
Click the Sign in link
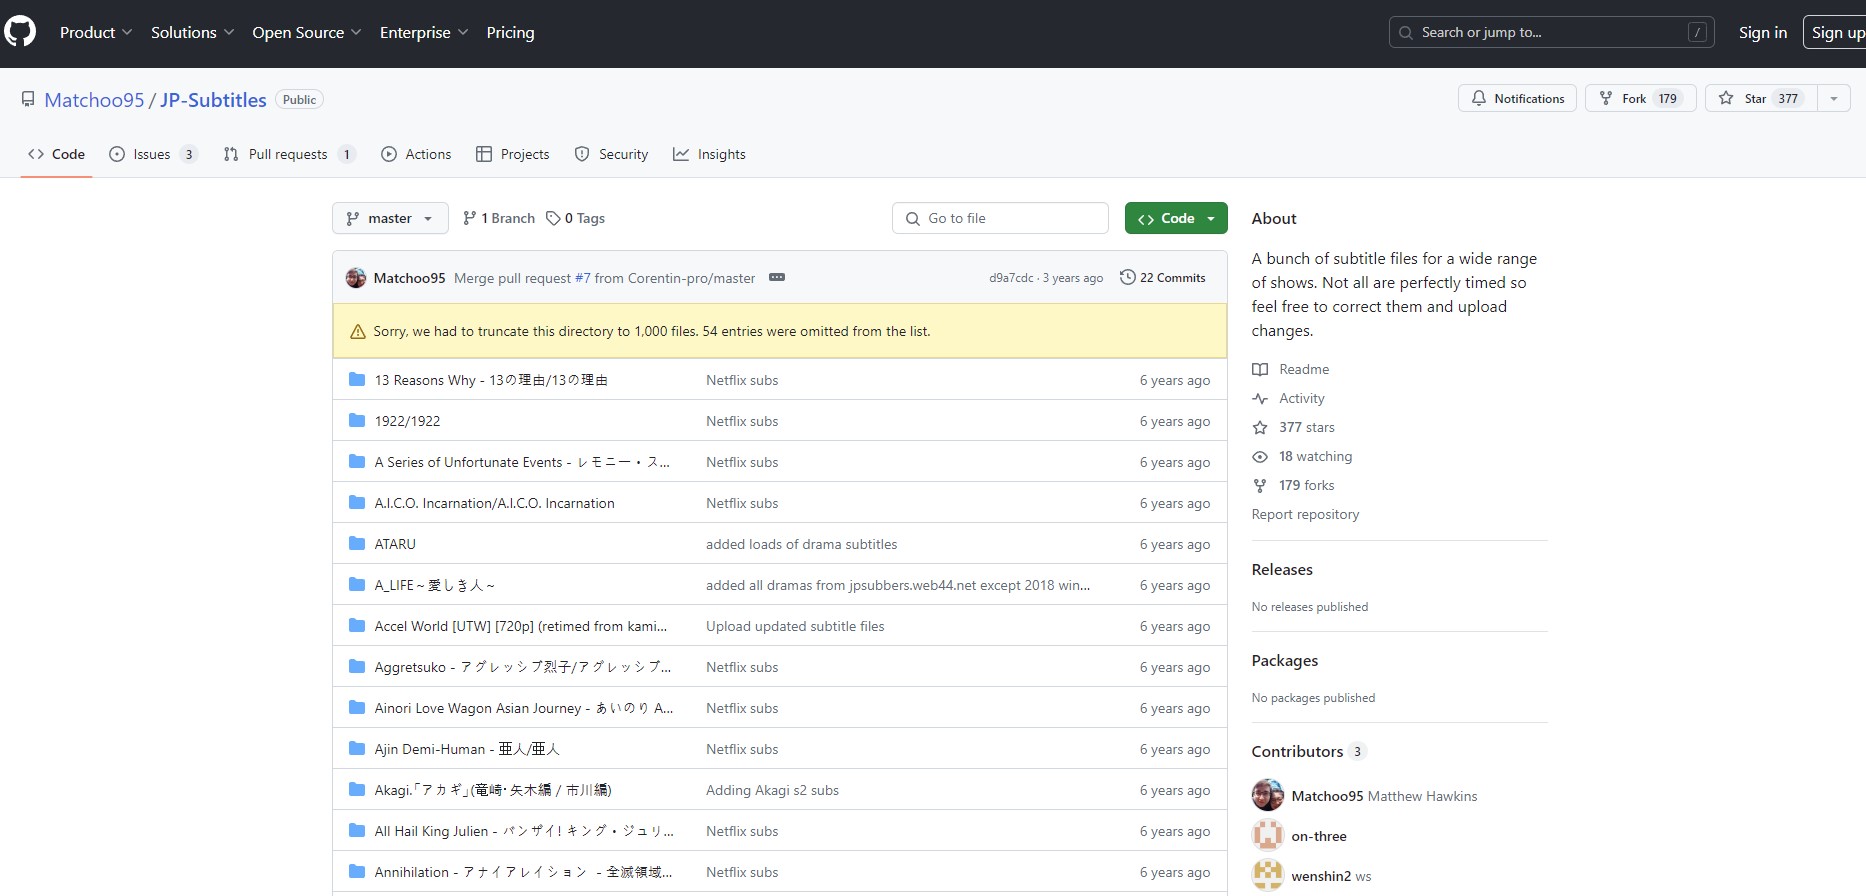pyautogui.click(x=1763, y=32)
